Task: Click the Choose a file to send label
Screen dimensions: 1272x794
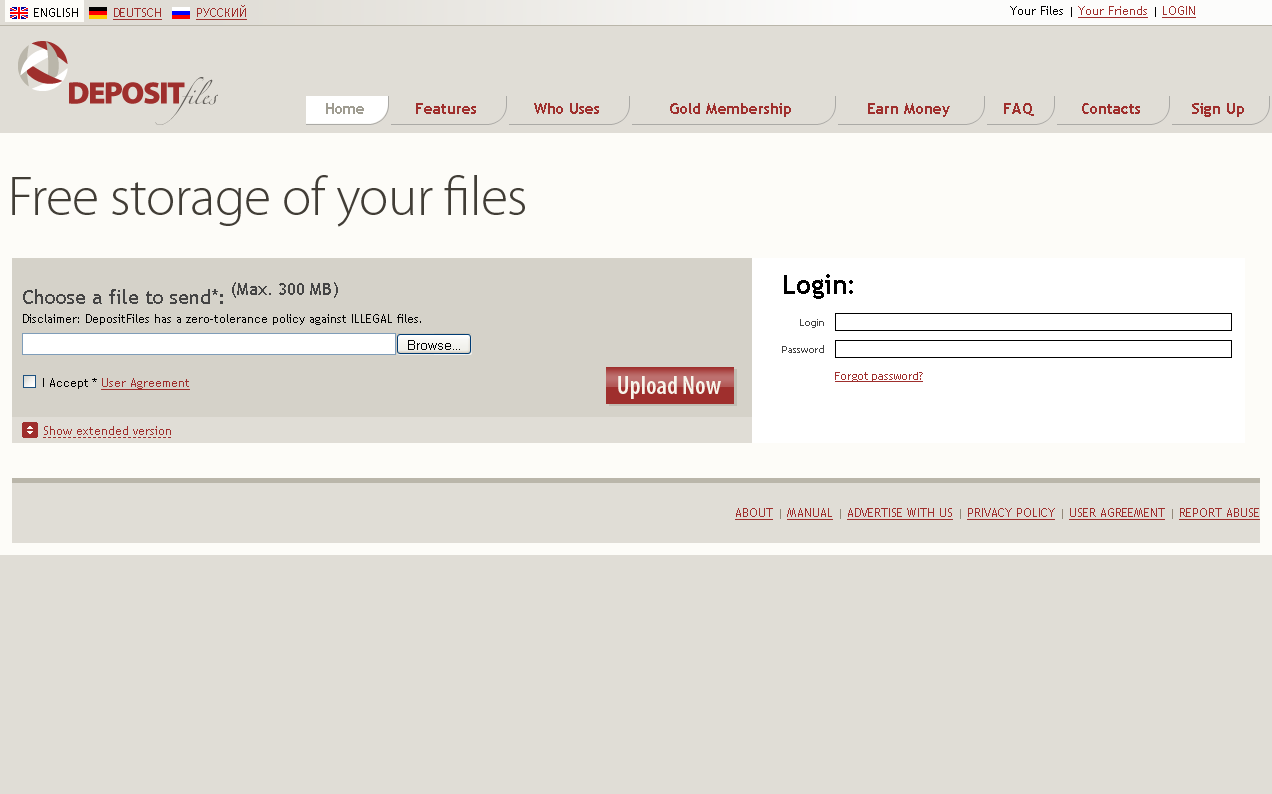Action: (123, 297)
